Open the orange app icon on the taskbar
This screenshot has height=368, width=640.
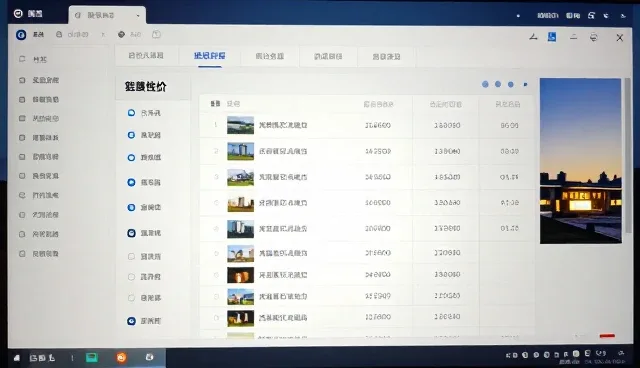121,358
